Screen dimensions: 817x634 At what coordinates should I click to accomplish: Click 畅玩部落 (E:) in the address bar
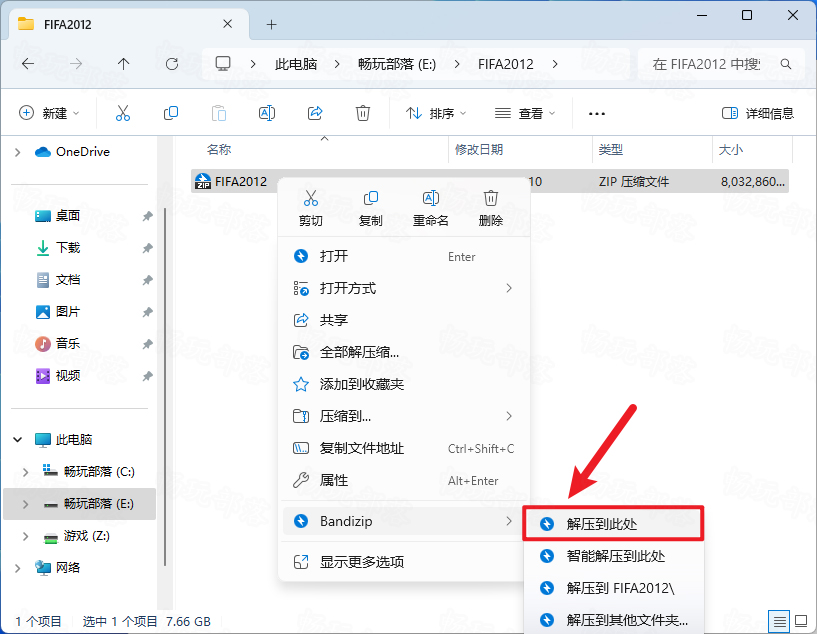point(397,64)
